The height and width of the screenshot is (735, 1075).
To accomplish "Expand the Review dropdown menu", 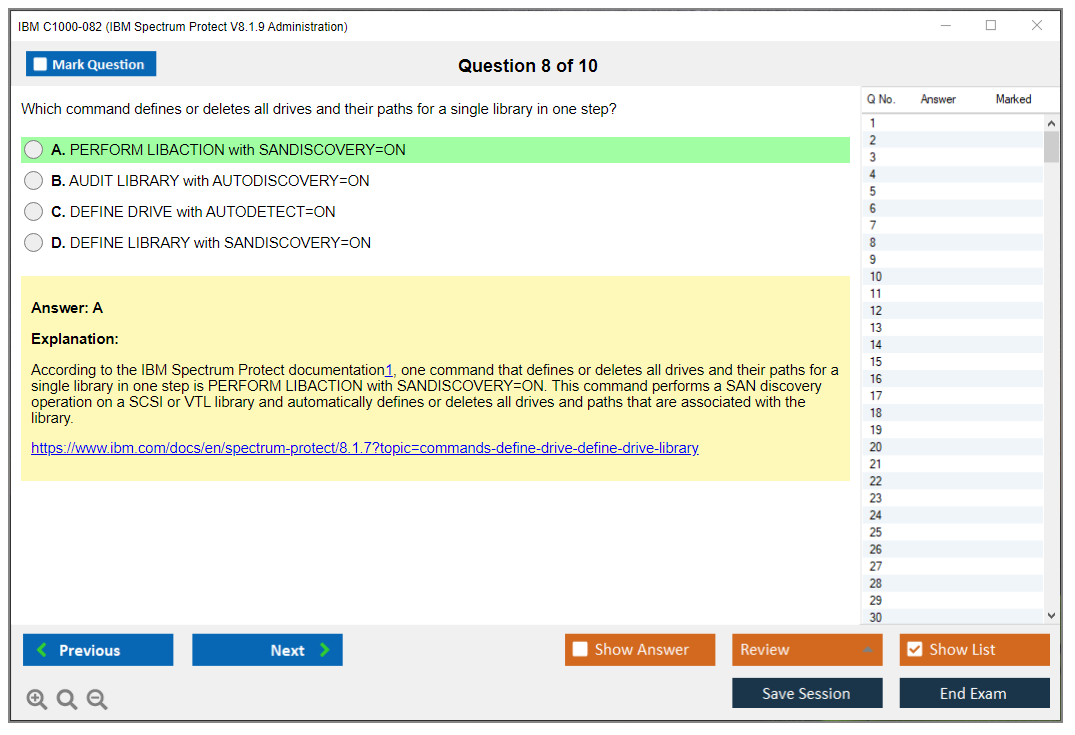I will [806, 650].
